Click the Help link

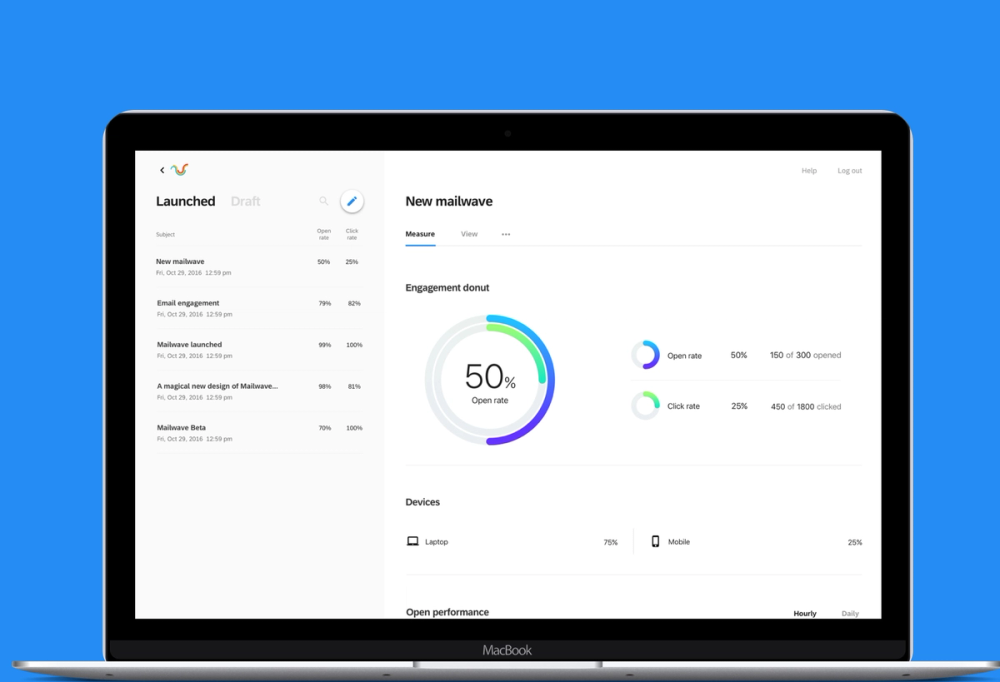pyautogui.click(x=809, y=170)
